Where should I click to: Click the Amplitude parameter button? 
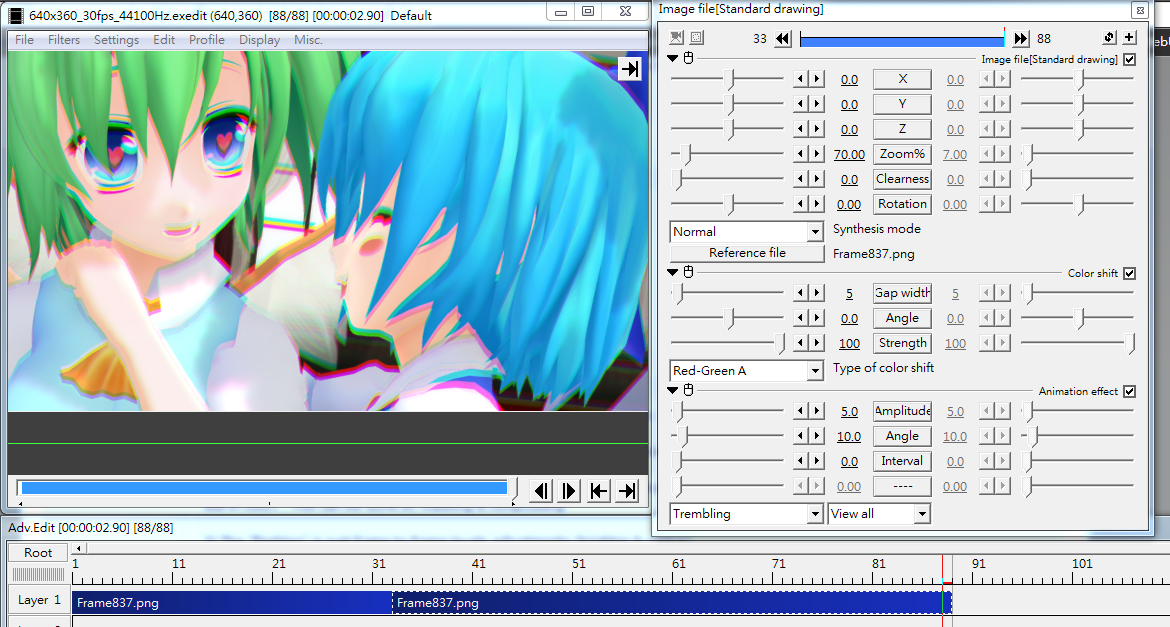point(902,411)
